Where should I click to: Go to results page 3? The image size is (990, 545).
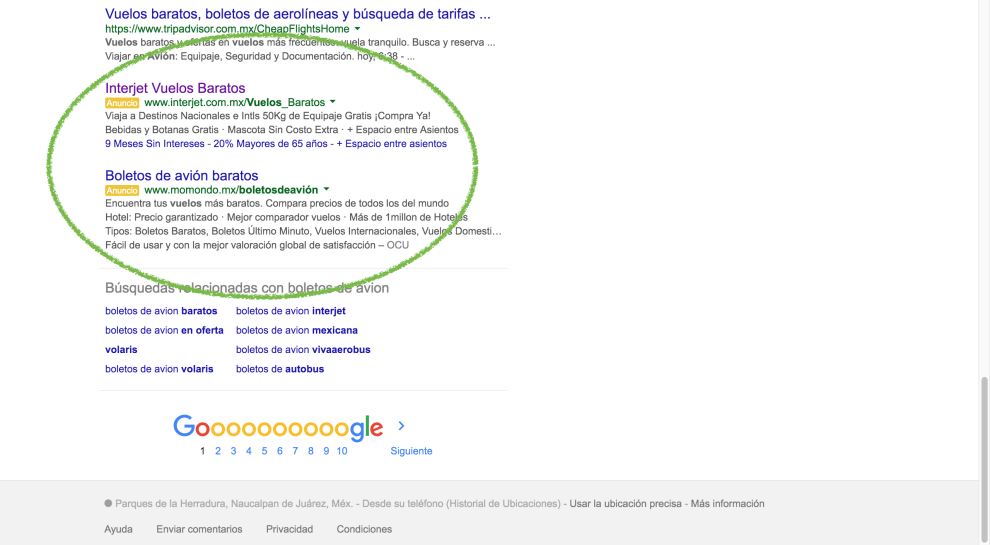coord(233,451)
